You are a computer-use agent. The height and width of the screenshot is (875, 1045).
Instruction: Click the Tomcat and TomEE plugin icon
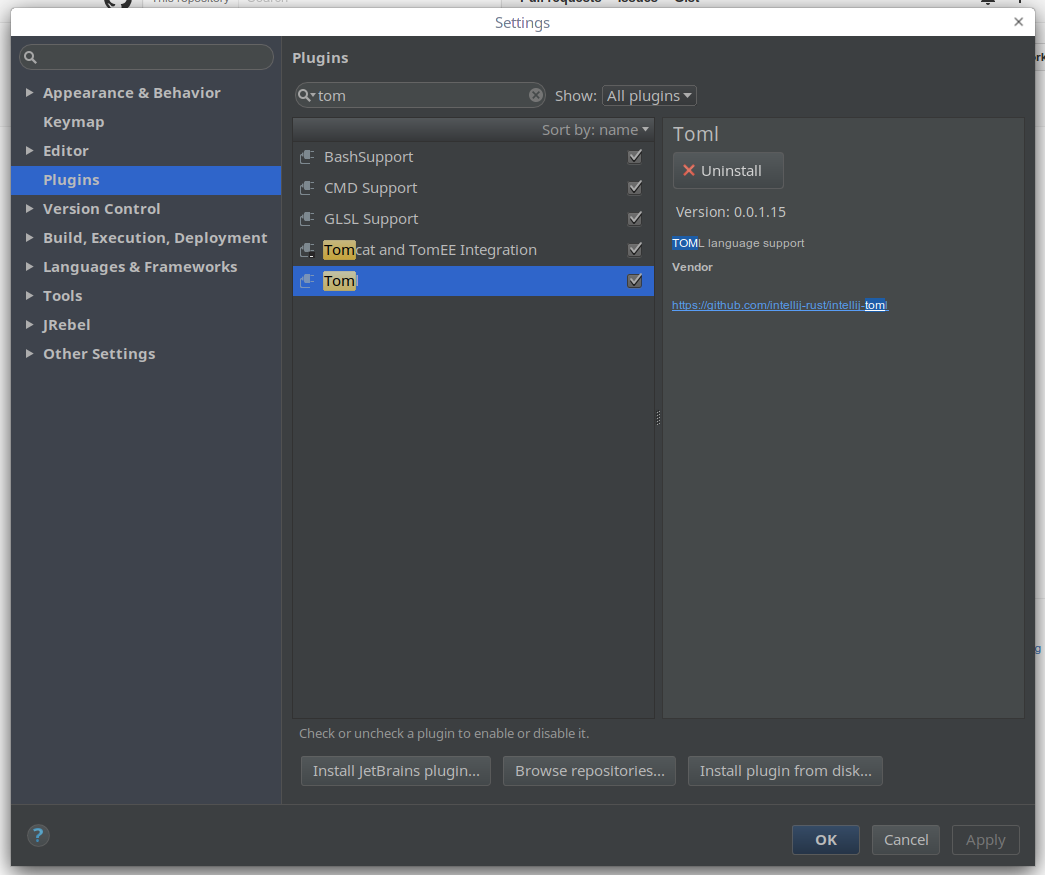[x=307, y=250]
